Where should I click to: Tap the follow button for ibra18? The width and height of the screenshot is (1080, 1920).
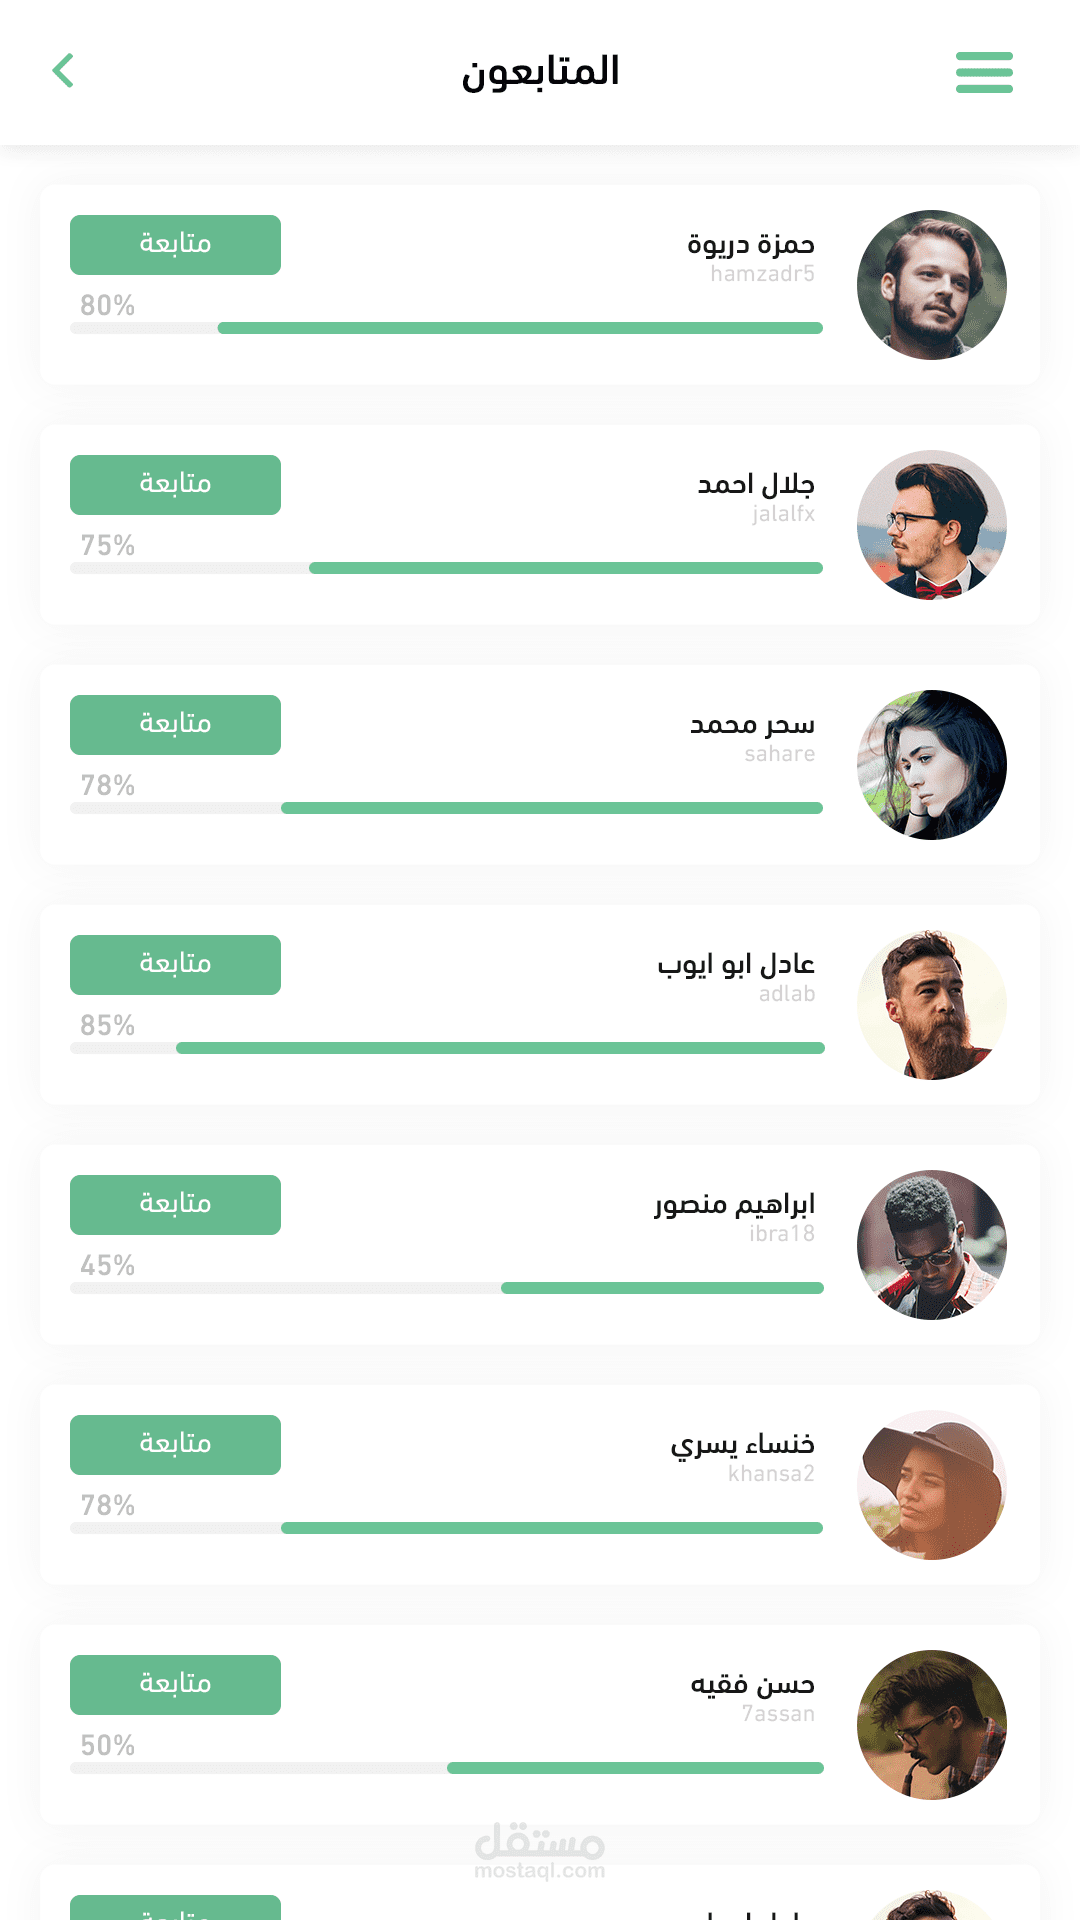pyautogui.click(x=175, y=1205)
